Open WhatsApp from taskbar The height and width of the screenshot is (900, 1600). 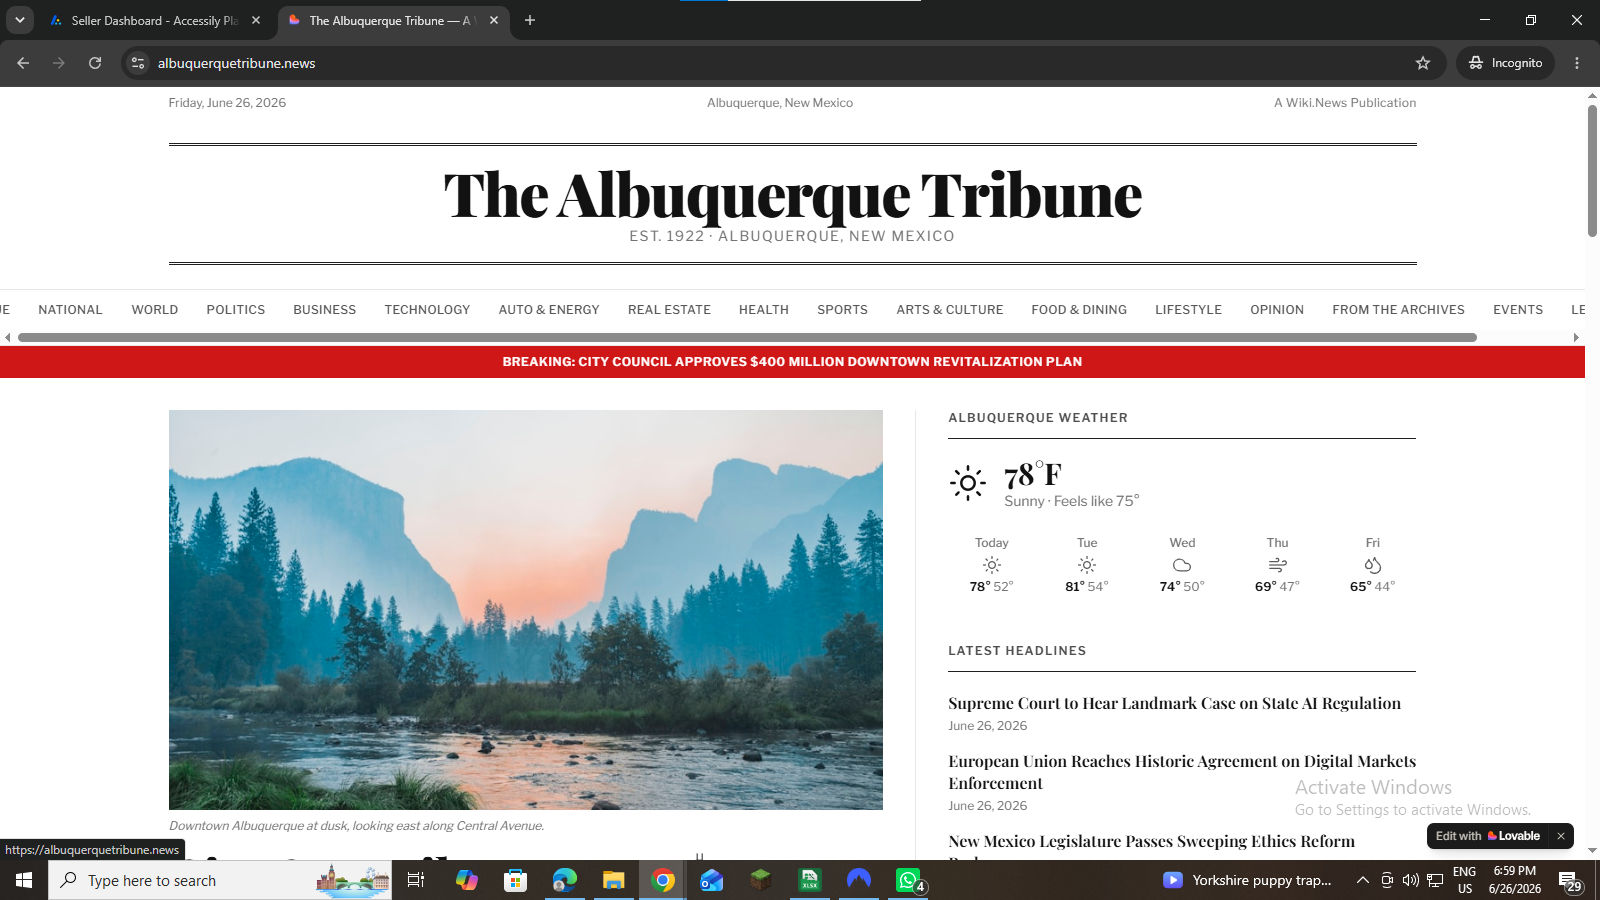908,880
